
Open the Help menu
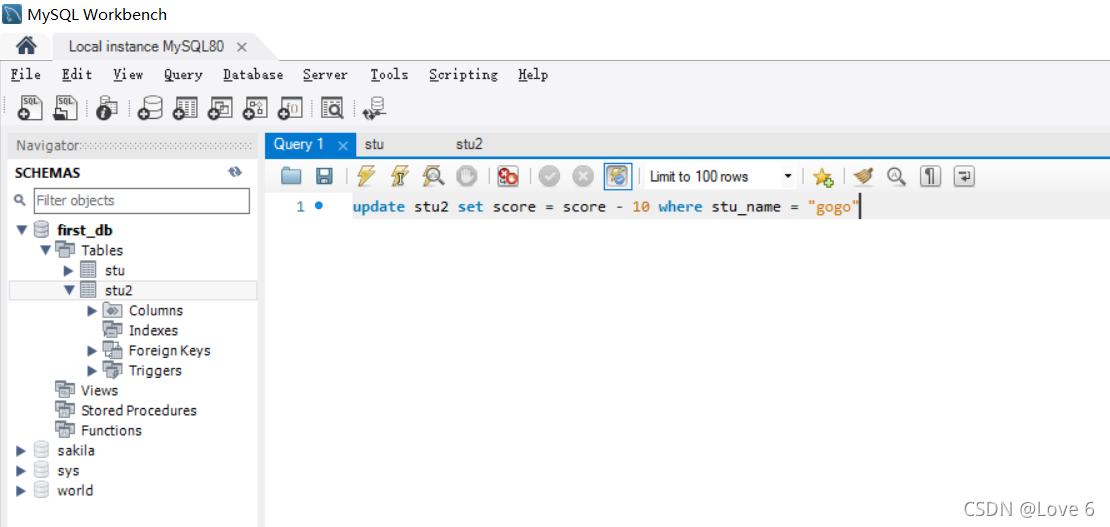pyautogui.click(x=533, y=74)
